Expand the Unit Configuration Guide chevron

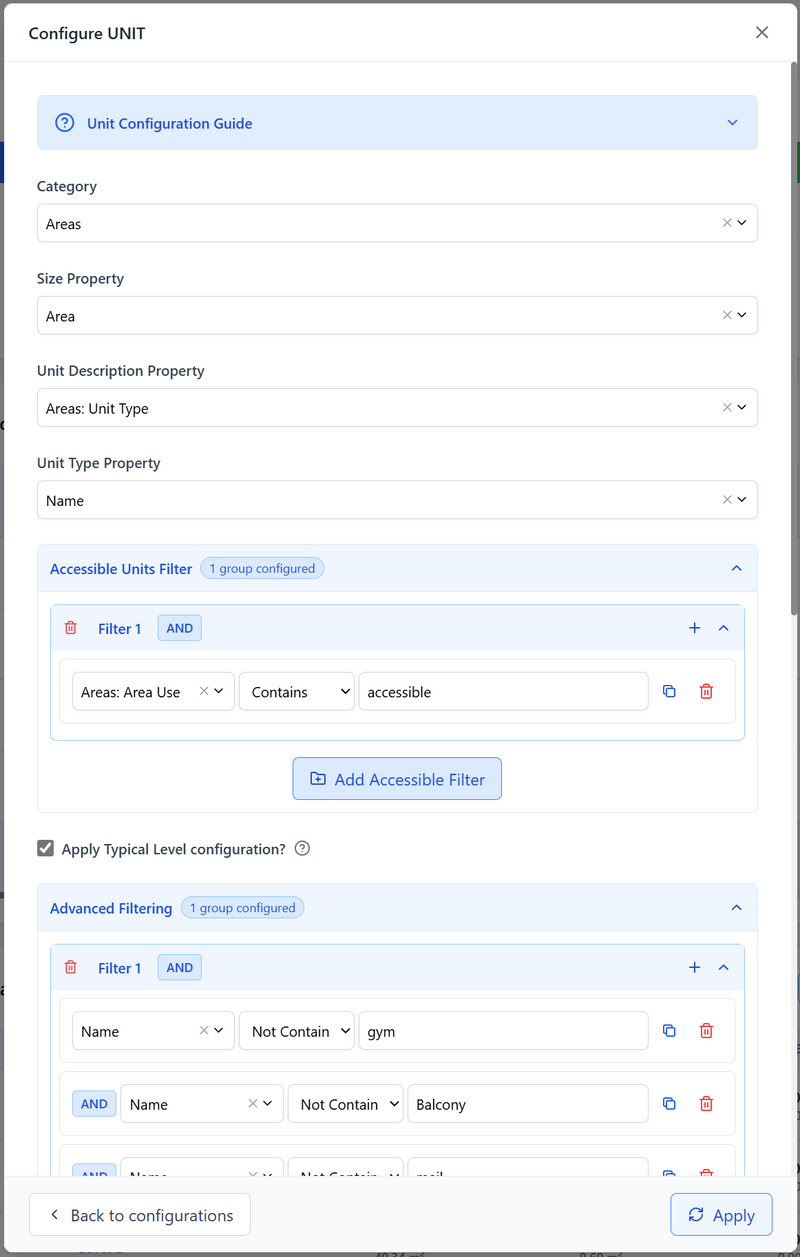(x=732, y=123)
